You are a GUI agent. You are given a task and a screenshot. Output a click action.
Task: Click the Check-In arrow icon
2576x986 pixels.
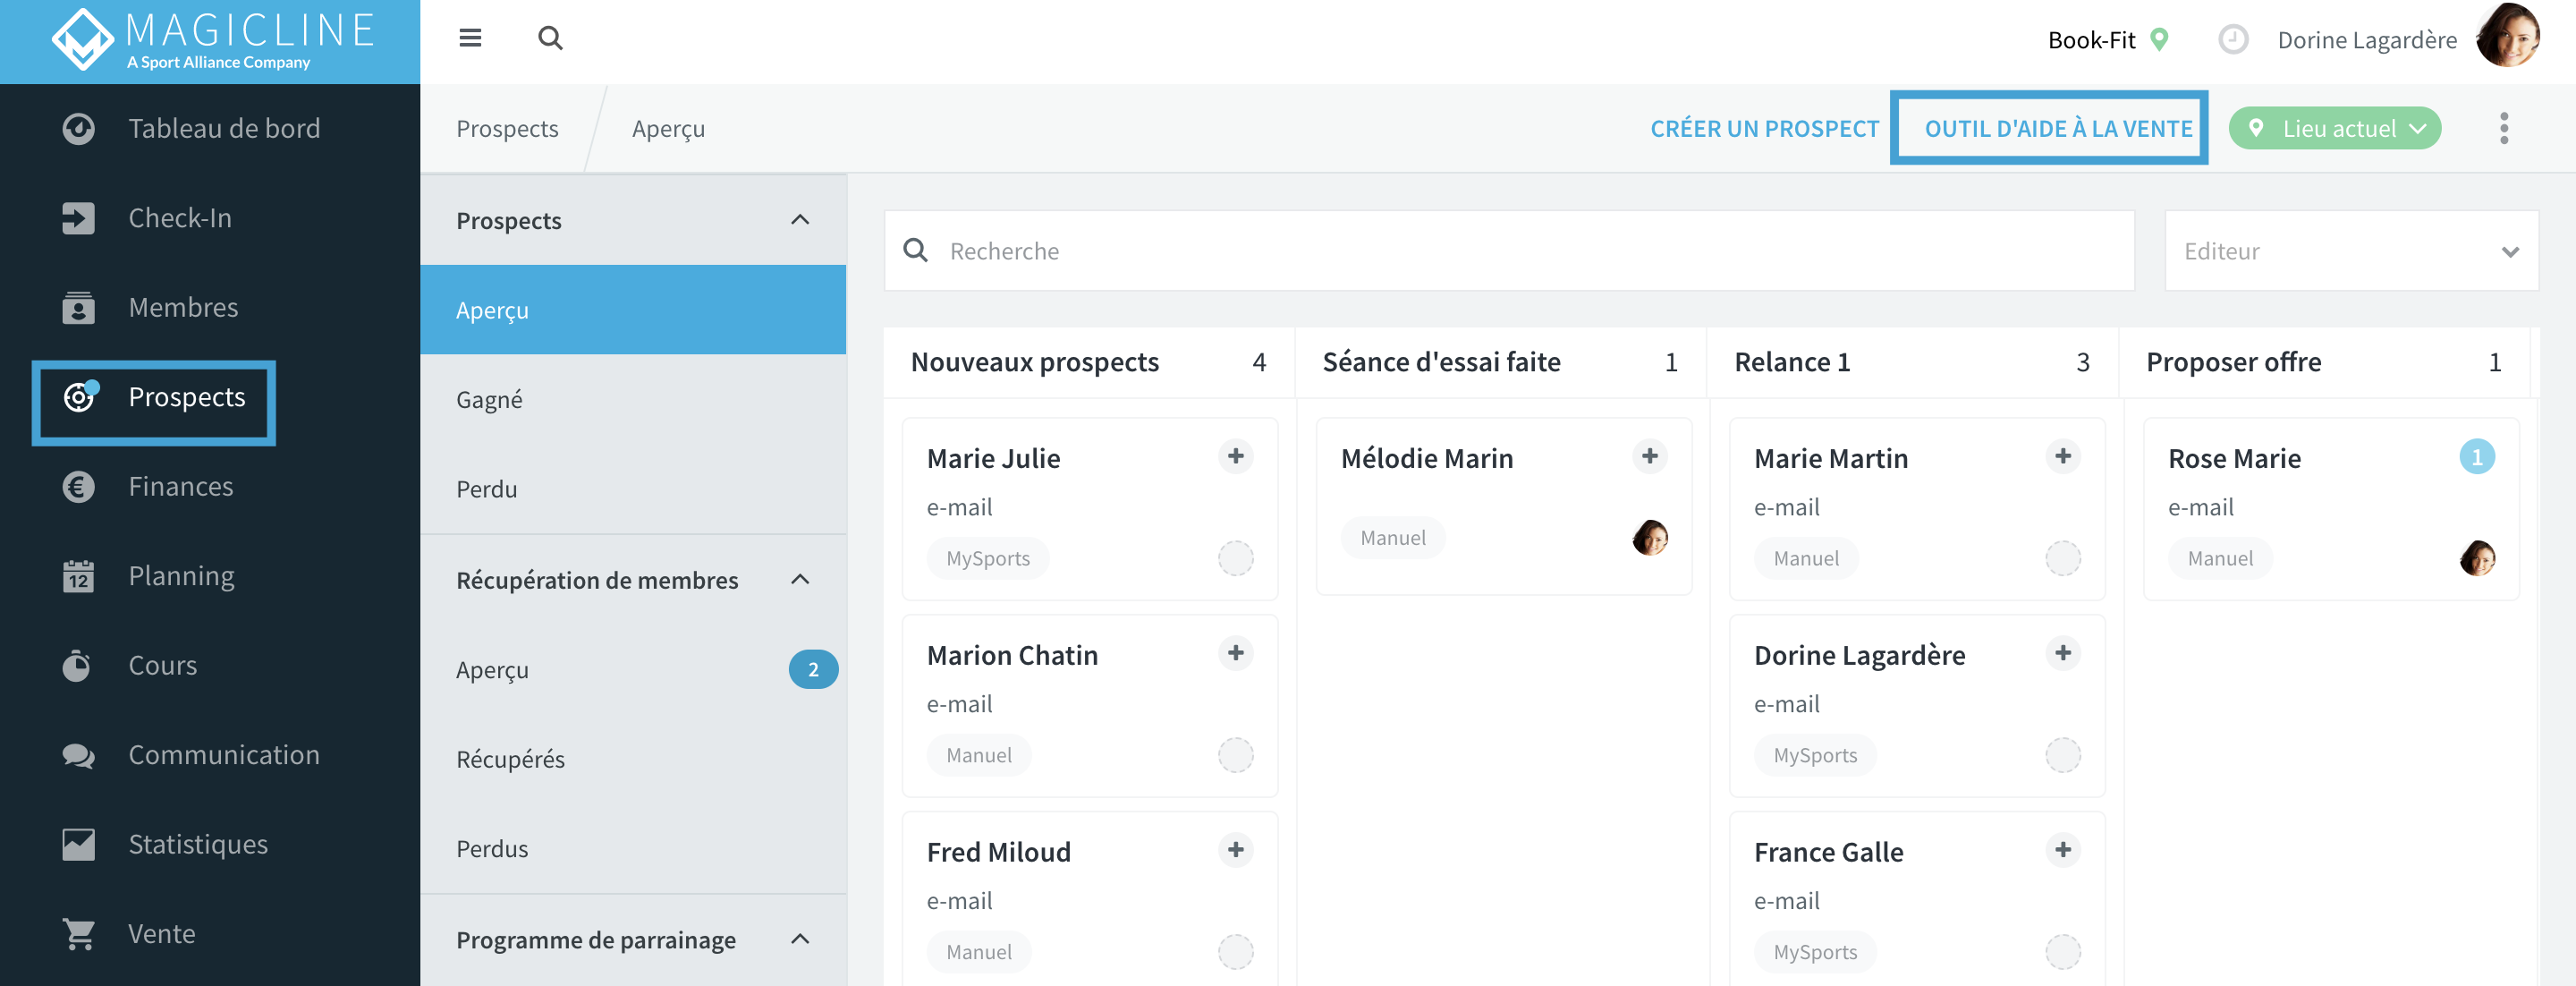pos(78,218)
